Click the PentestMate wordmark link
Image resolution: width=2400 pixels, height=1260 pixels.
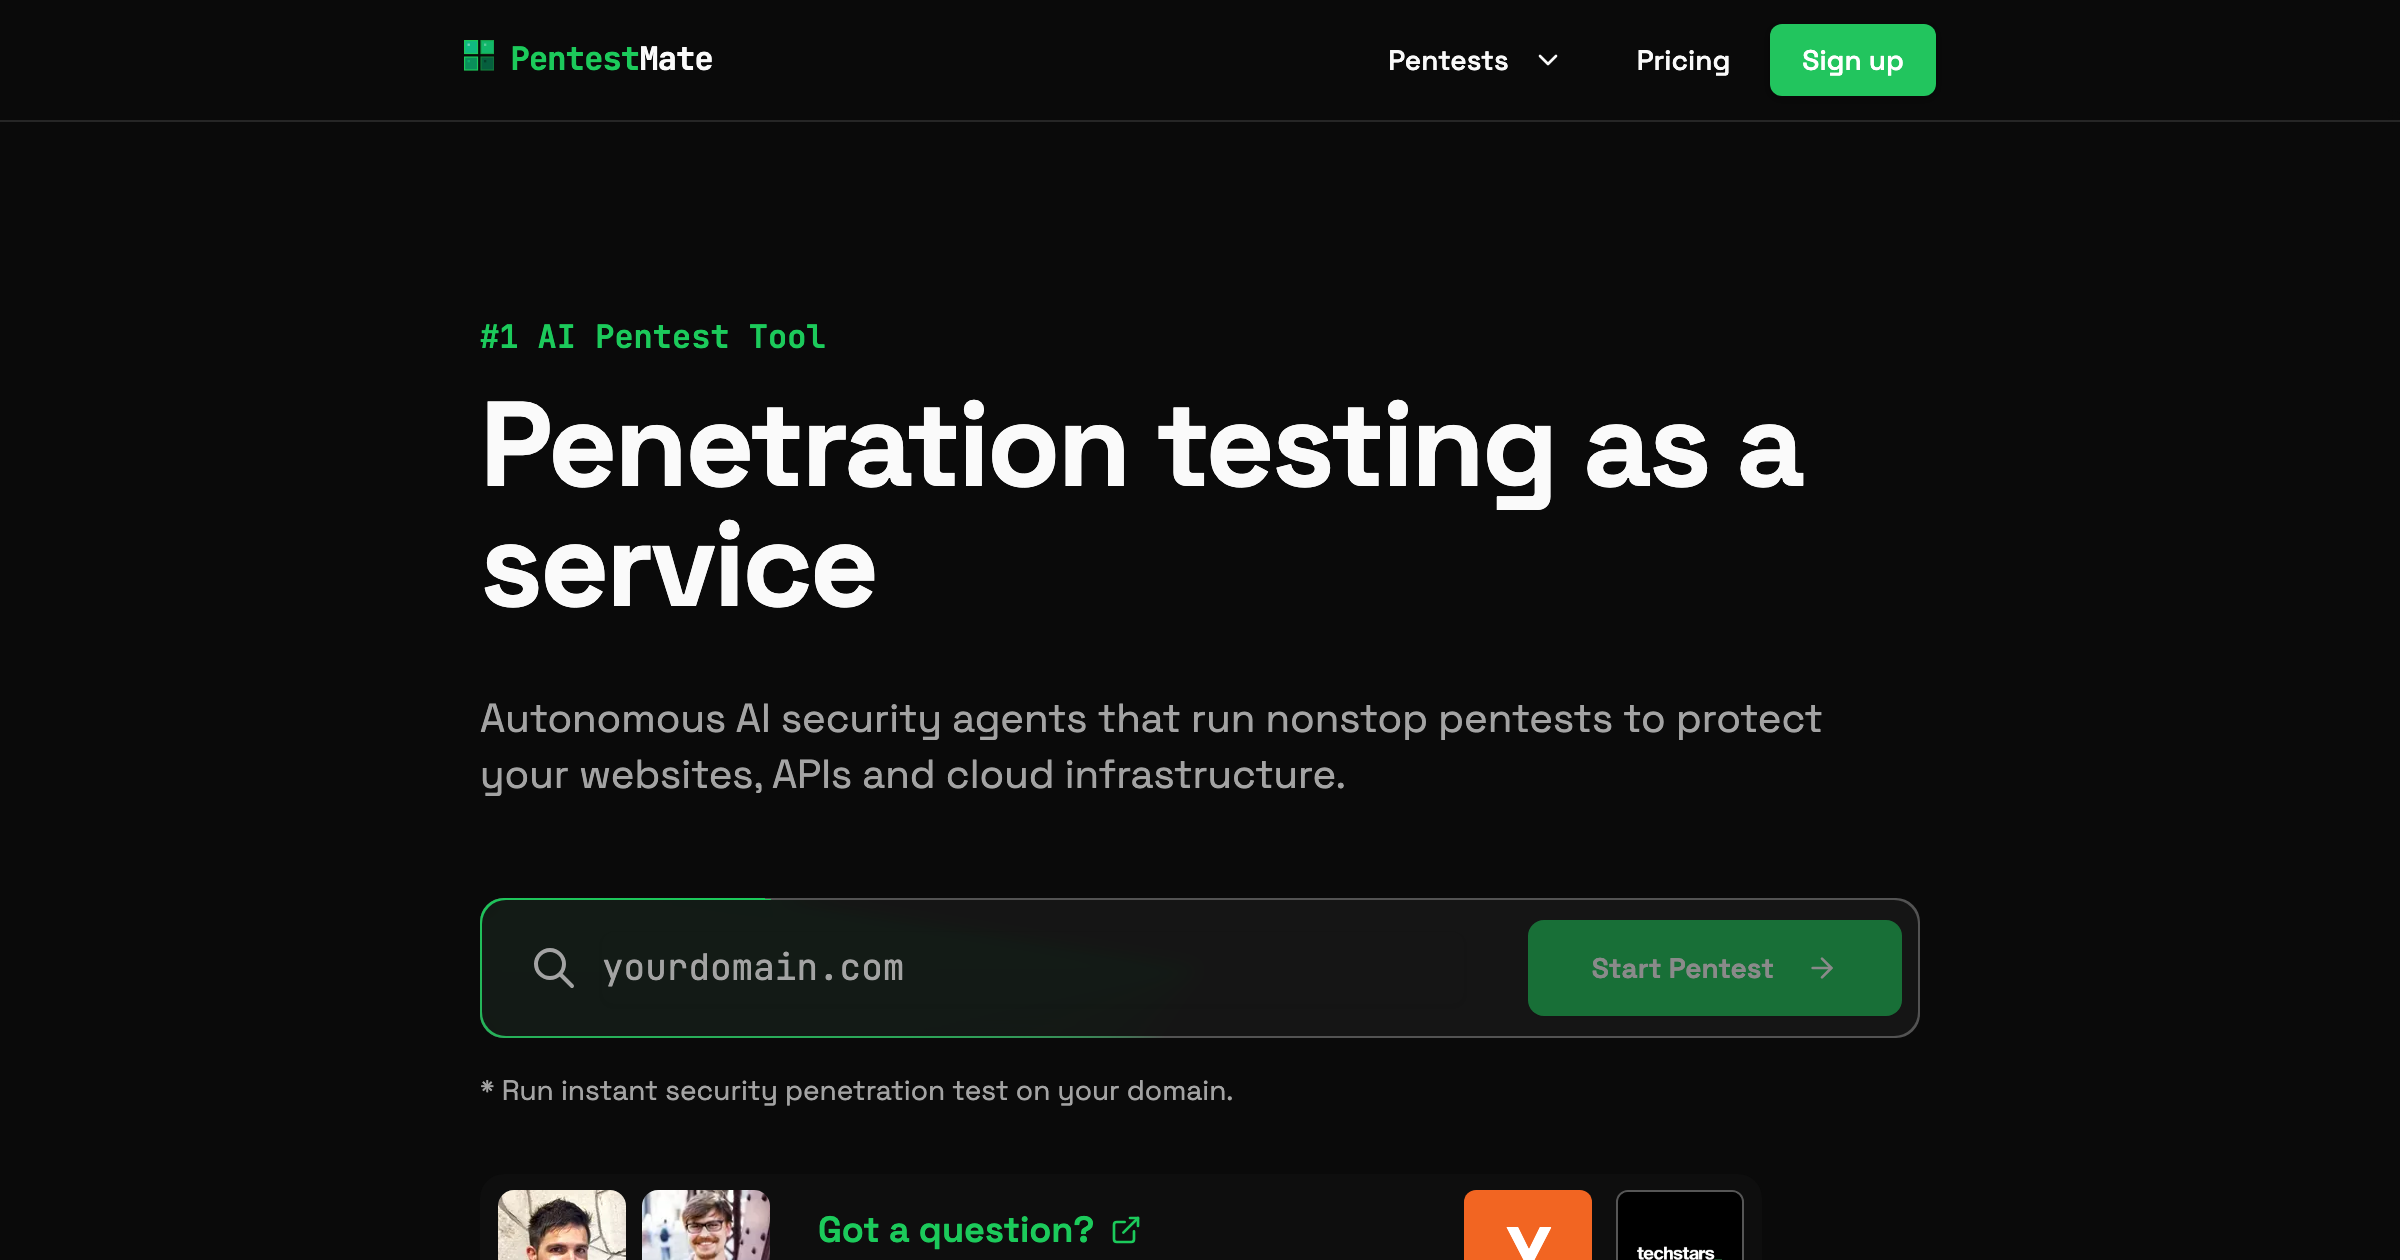(x=610, y=58)
